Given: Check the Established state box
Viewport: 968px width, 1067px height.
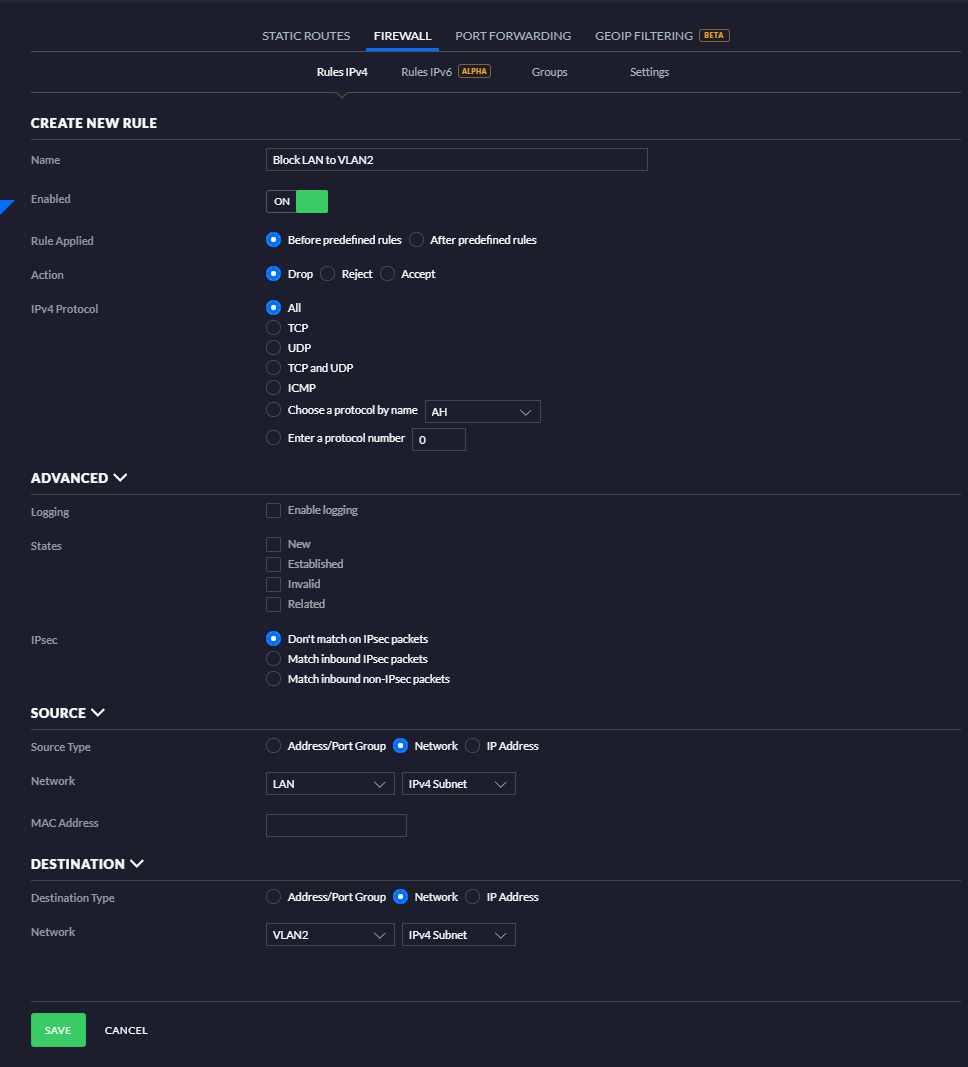Looking at the screenshot, I should pyautogui.click(x=273, y=564).
